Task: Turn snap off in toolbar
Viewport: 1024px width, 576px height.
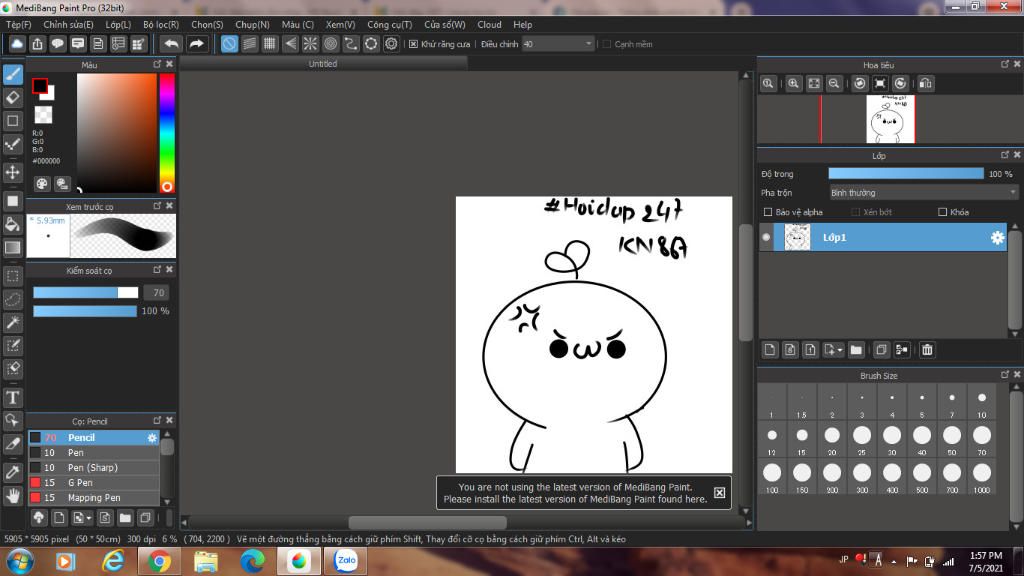Action: [229, 44]
